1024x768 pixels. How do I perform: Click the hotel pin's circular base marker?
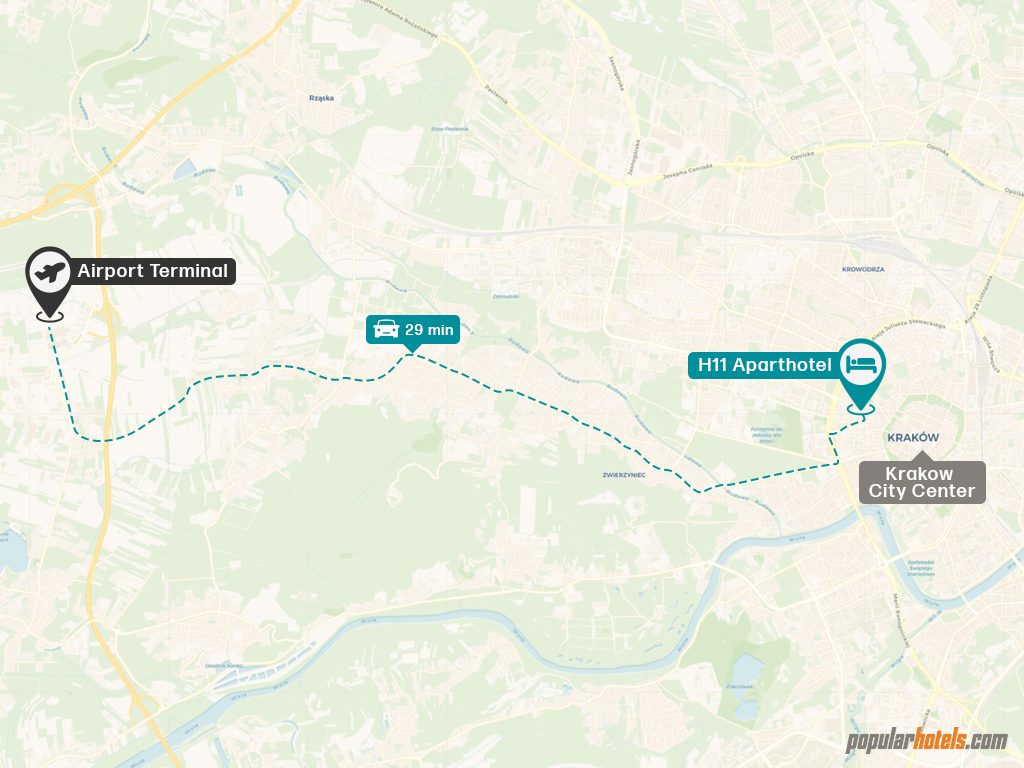(861, 409)
